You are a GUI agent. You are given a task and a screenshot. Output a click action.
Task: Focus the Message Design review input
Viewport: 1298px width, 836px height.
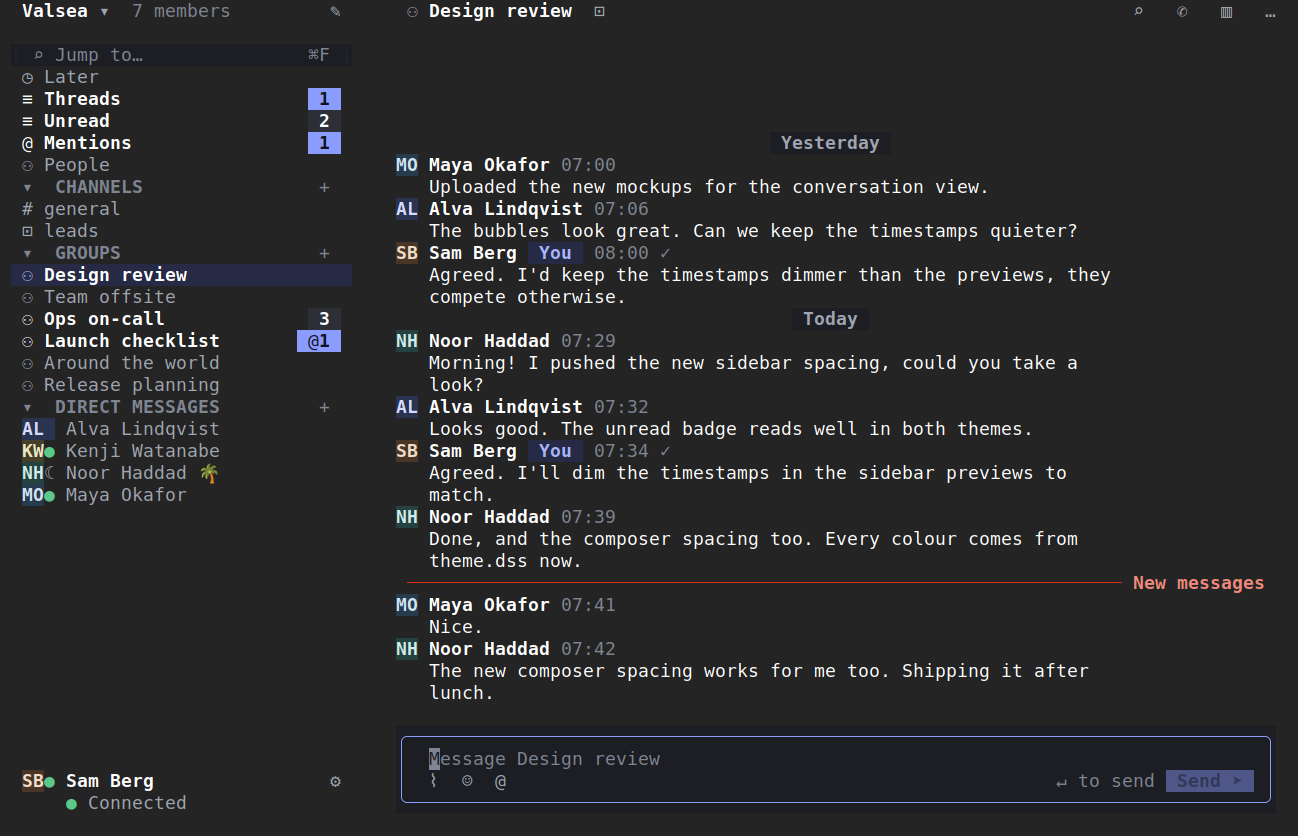click(x=836, y=759)
